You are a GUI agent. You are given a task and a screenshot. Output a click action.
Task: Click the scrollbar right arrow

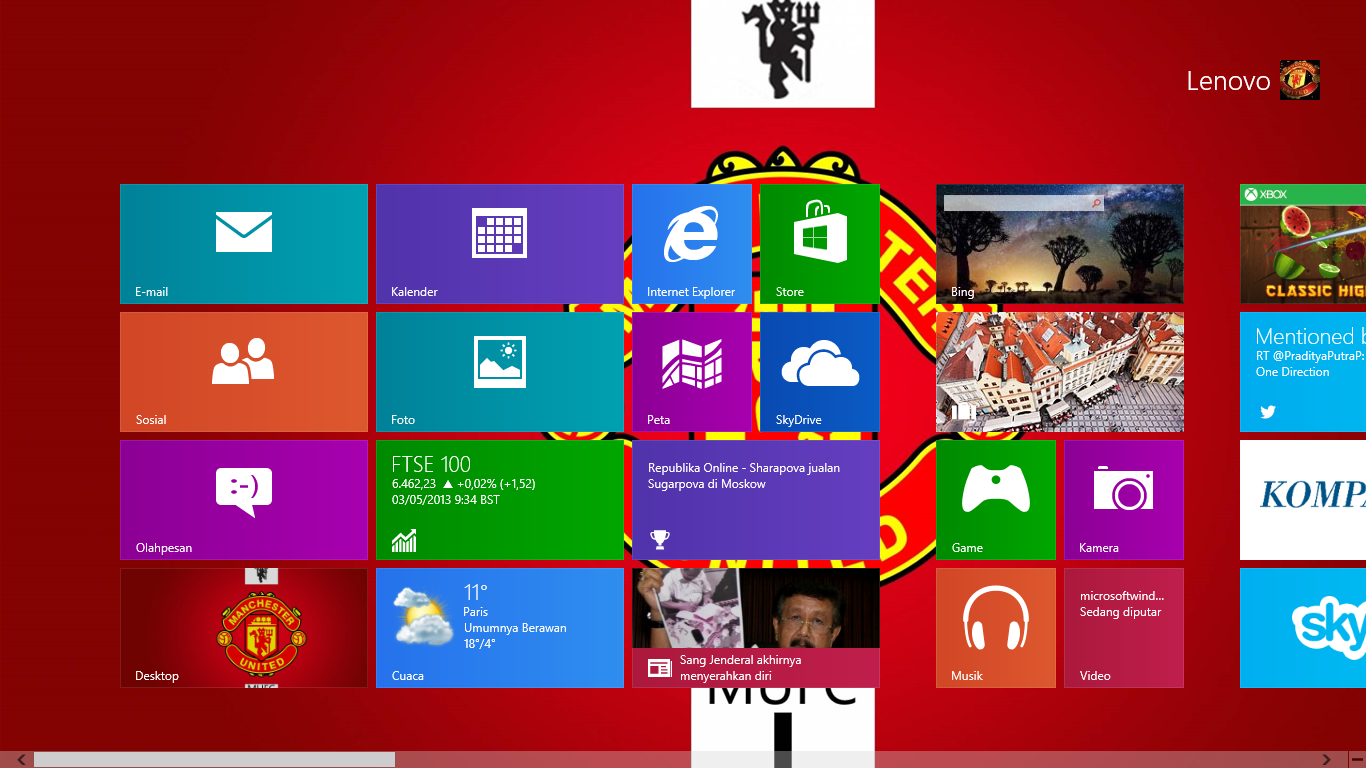(1327, 760)
